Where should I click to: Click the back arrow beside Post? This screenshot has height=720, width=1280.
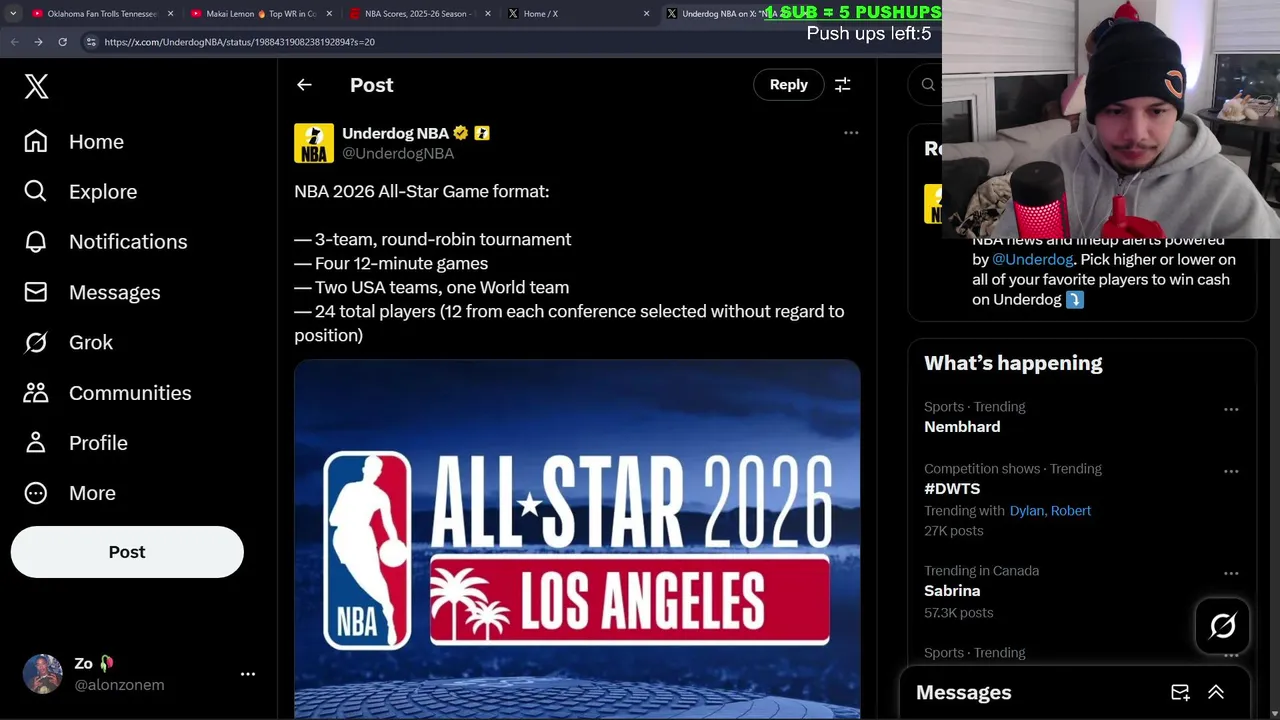pyautogui.click(x=304, y=85)
